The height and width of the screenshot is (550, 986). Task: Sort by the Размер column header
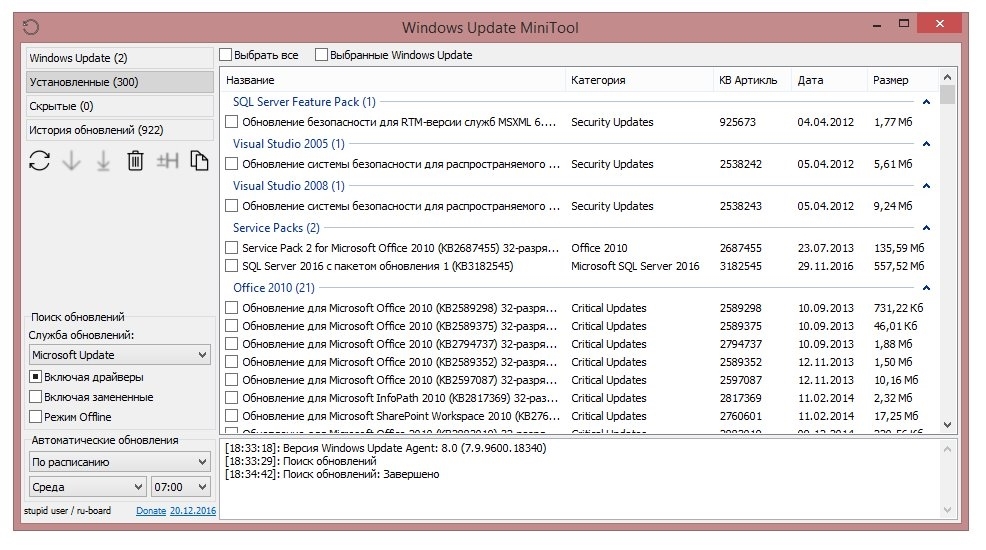pyautogui.click(x=902, y=80)
